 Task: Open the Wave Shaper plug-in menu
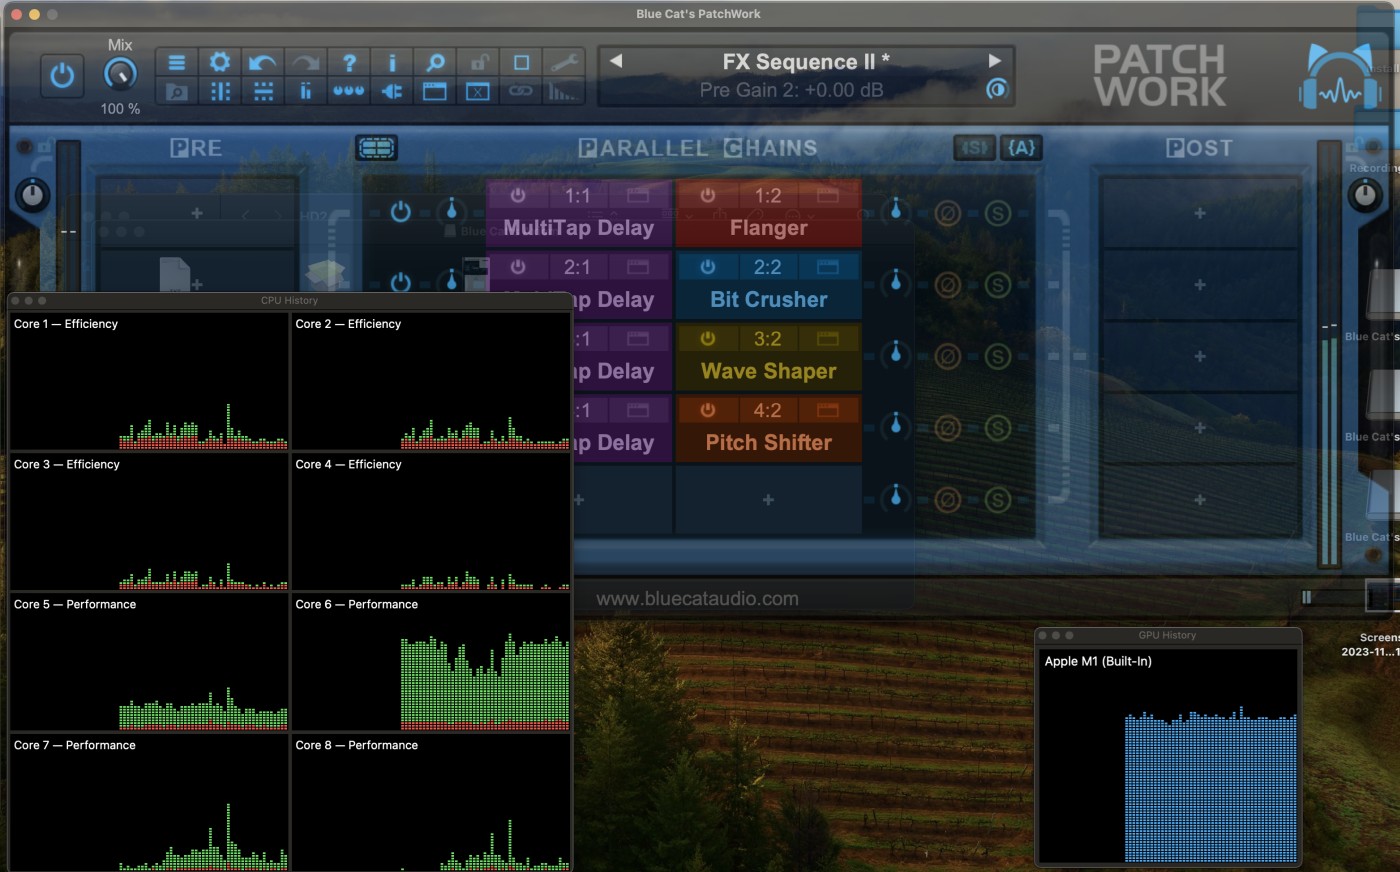tap(768, 371)
